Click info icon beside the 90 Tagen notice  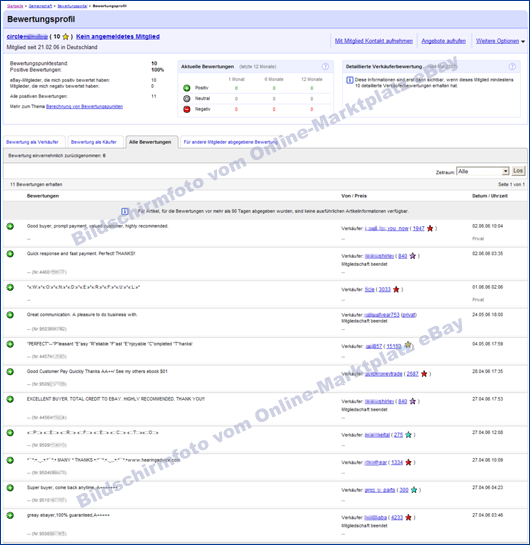(125, 211)
